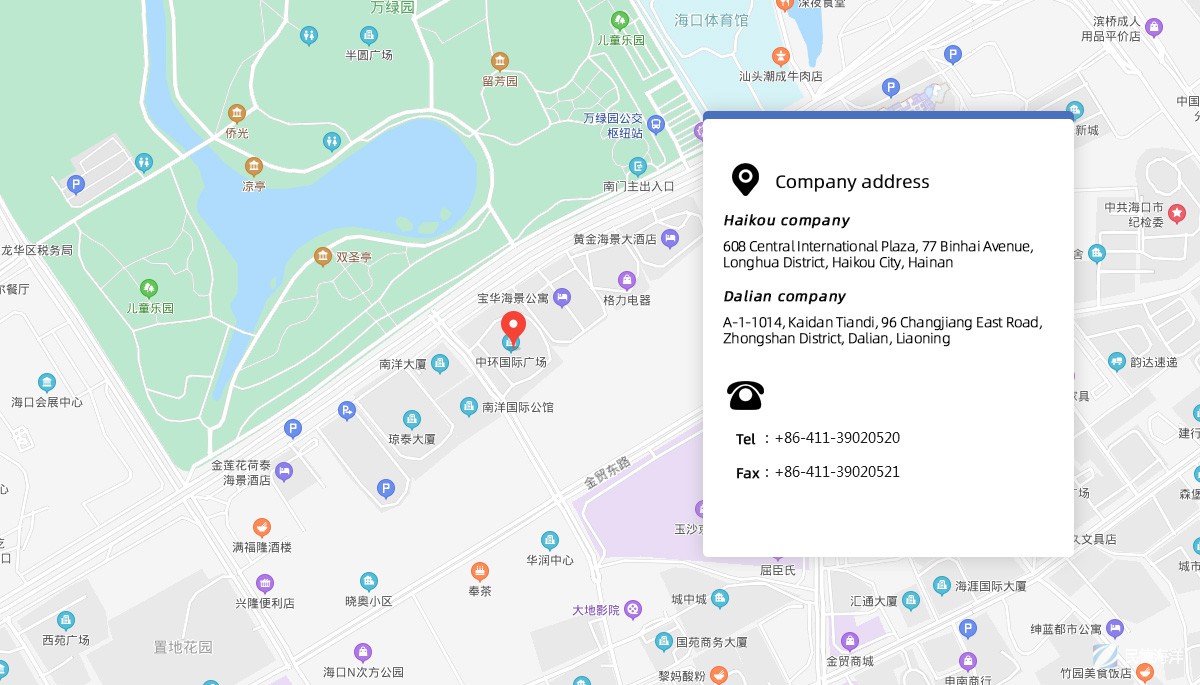Viewport: 1200px width, 685px height.
Task: Select the 南门主出入口 entrance icon
Action: [x=638, y=166]
